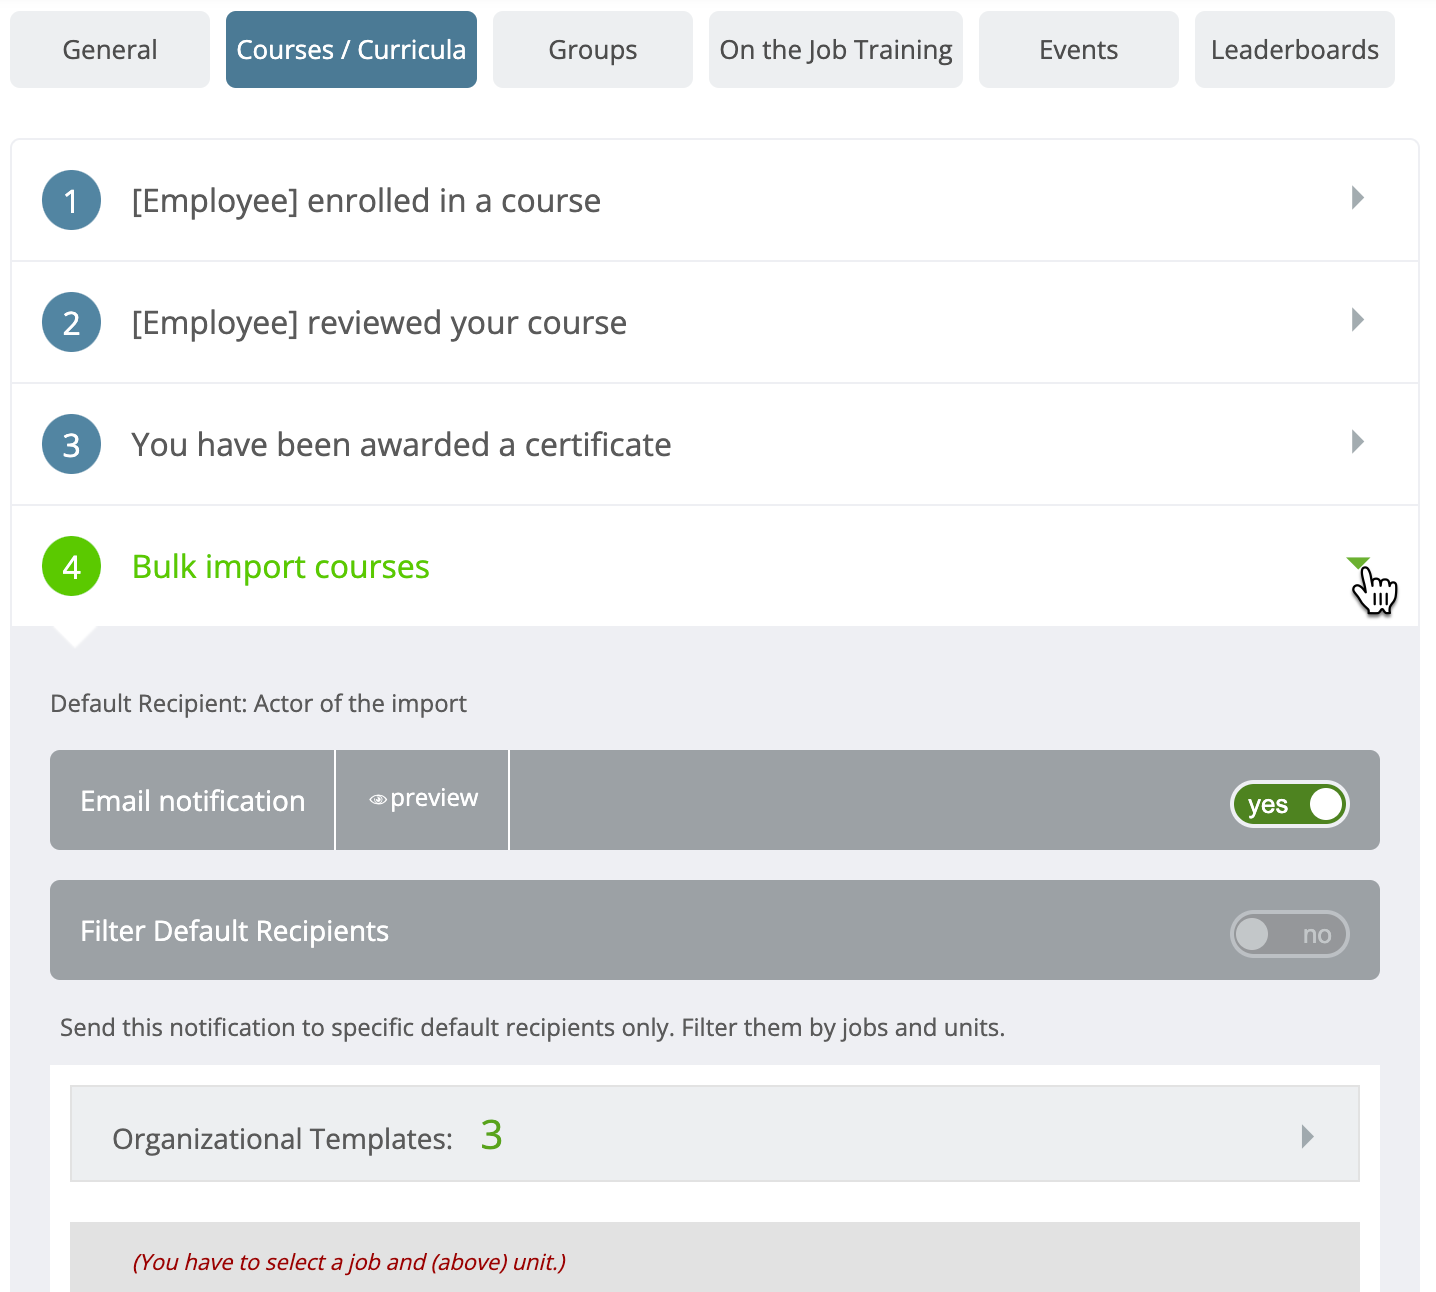Screen dimensions: 1436x1292
Task: Click the '[Employee] enrolled in a course' title
Action: (x=366, y=201)
